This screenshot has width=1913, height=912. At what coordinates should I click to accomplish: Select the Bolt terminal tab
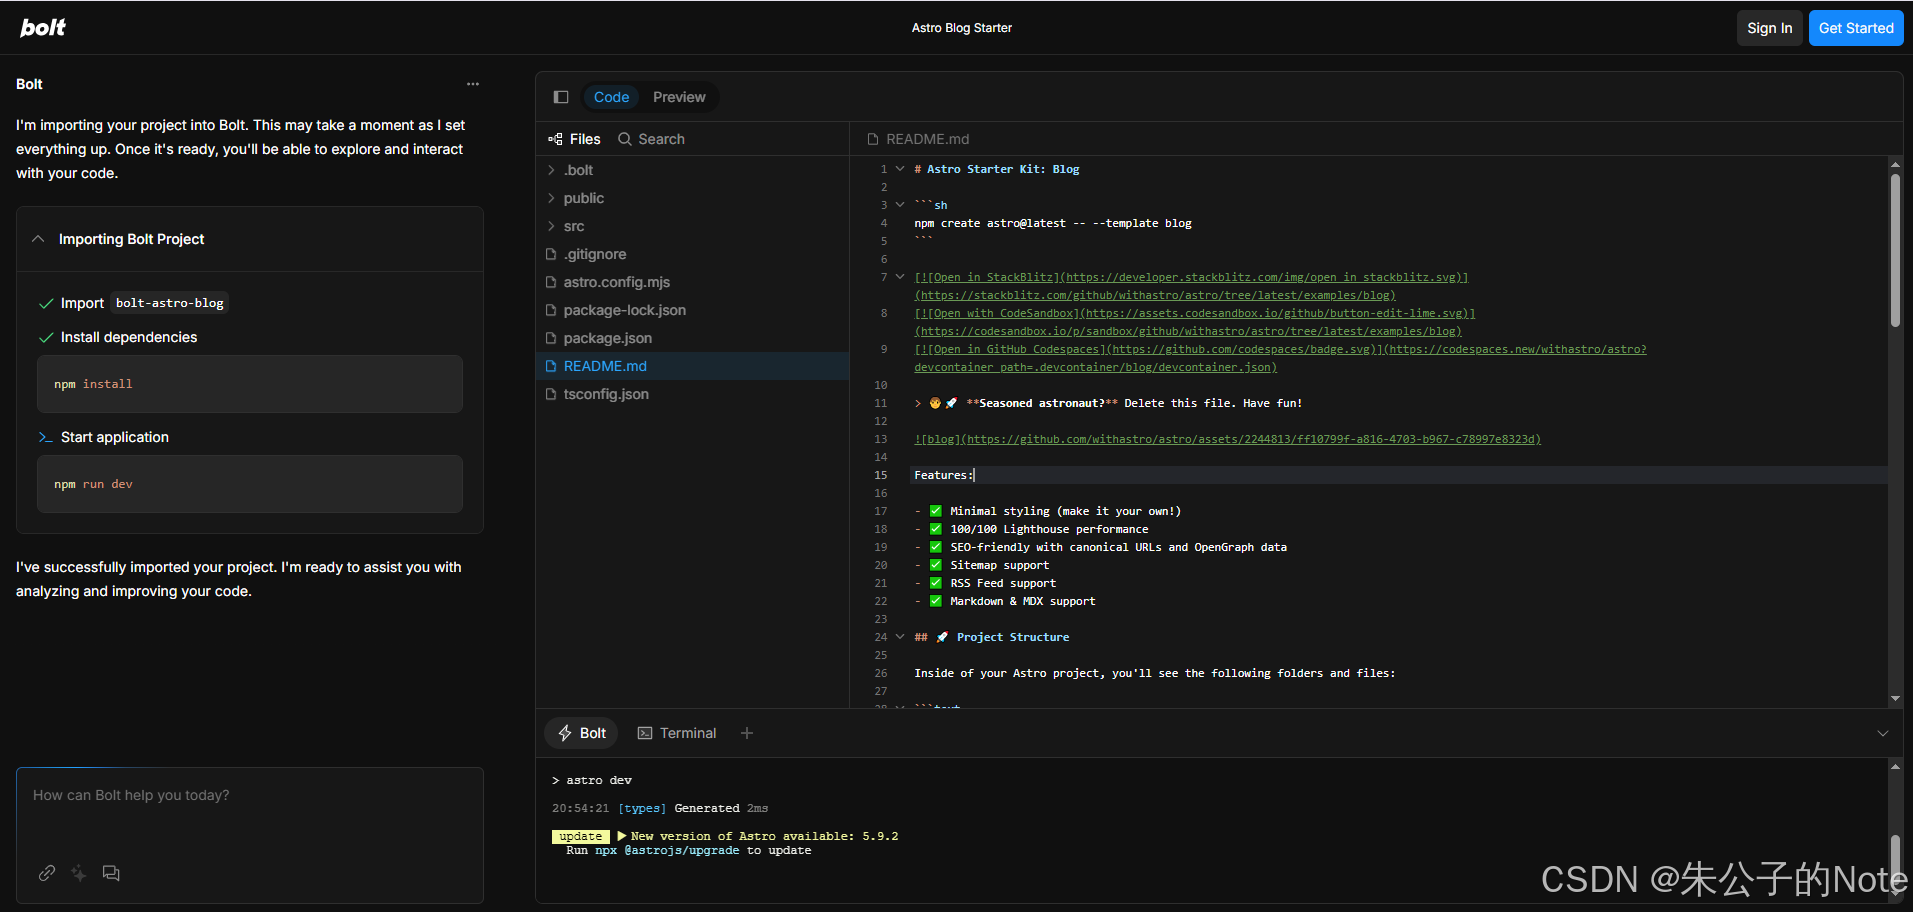(x=581, y=733)
